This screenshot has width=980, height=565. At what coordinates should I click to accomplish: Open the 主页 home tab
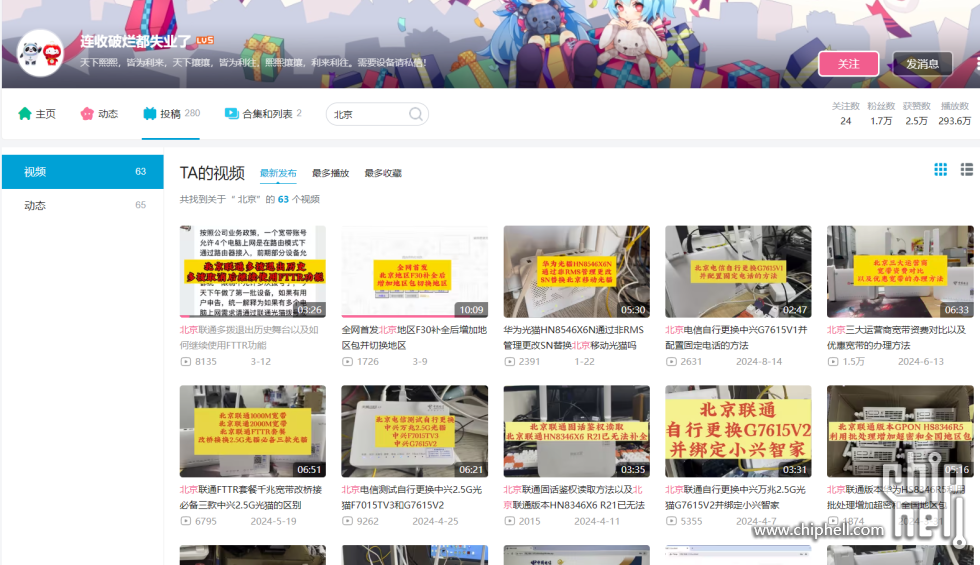[x=37, y=114]
